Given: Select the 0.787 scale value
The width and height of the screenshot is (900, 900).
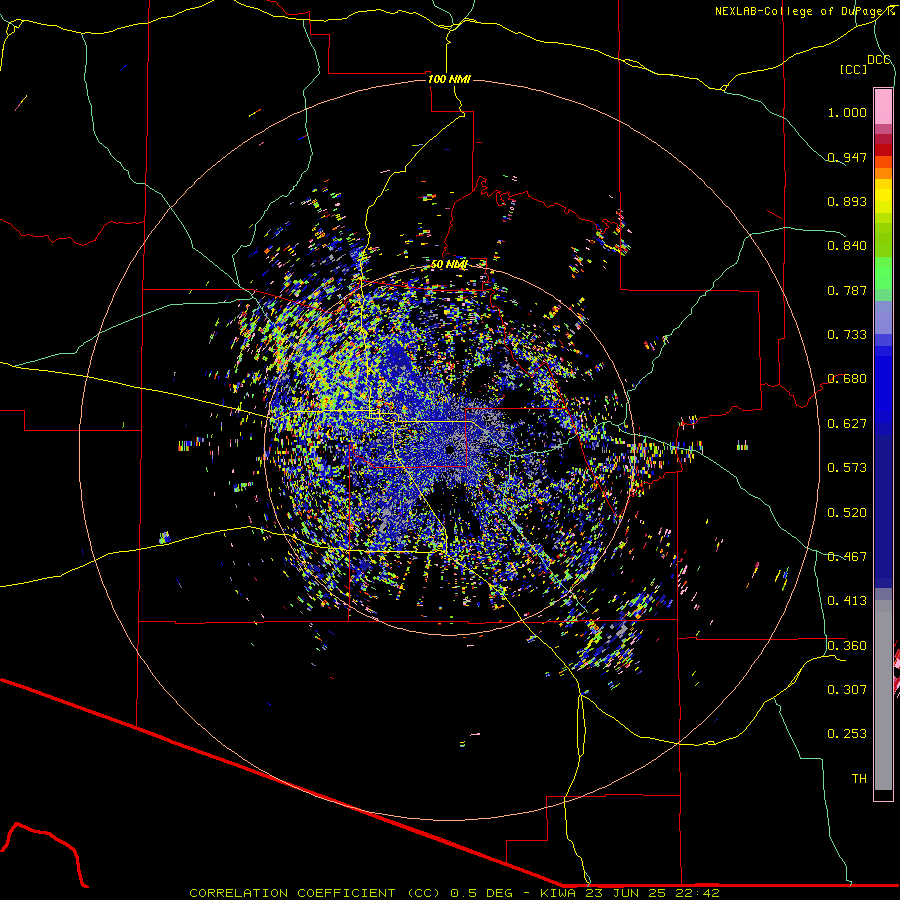Looking at the screenshot, I should pyautogui.click(x=847, y=290).
